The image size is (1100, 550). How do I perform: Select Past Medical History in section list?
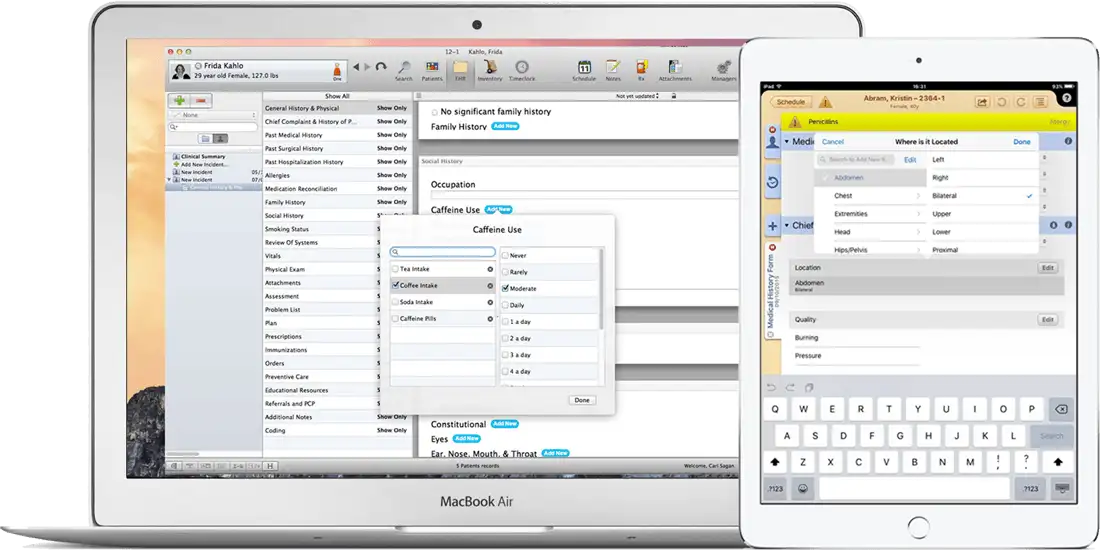337,135
